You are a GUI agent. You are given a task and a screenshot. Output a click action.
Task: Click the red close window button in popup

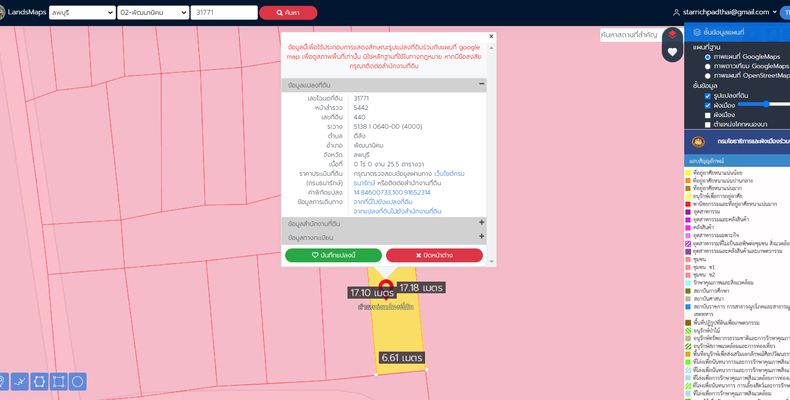click(x=434, y=255)
